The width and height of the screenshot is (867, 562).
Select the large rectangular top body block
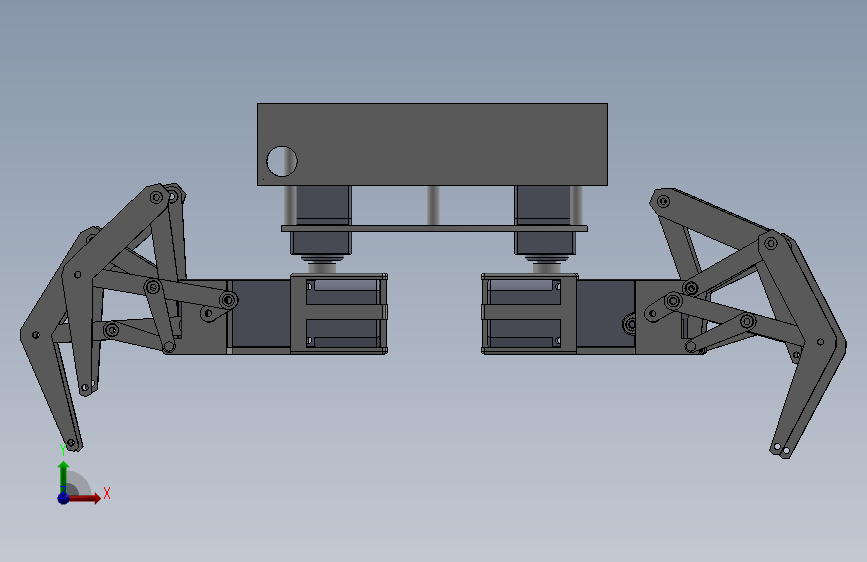(x=432, y=144)
